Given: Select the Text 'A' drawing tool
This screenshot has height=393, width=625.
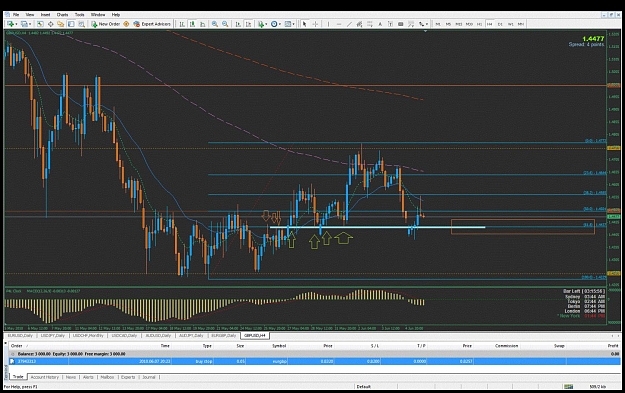Looking at the screenshot, I should click(x=380, y=24).
